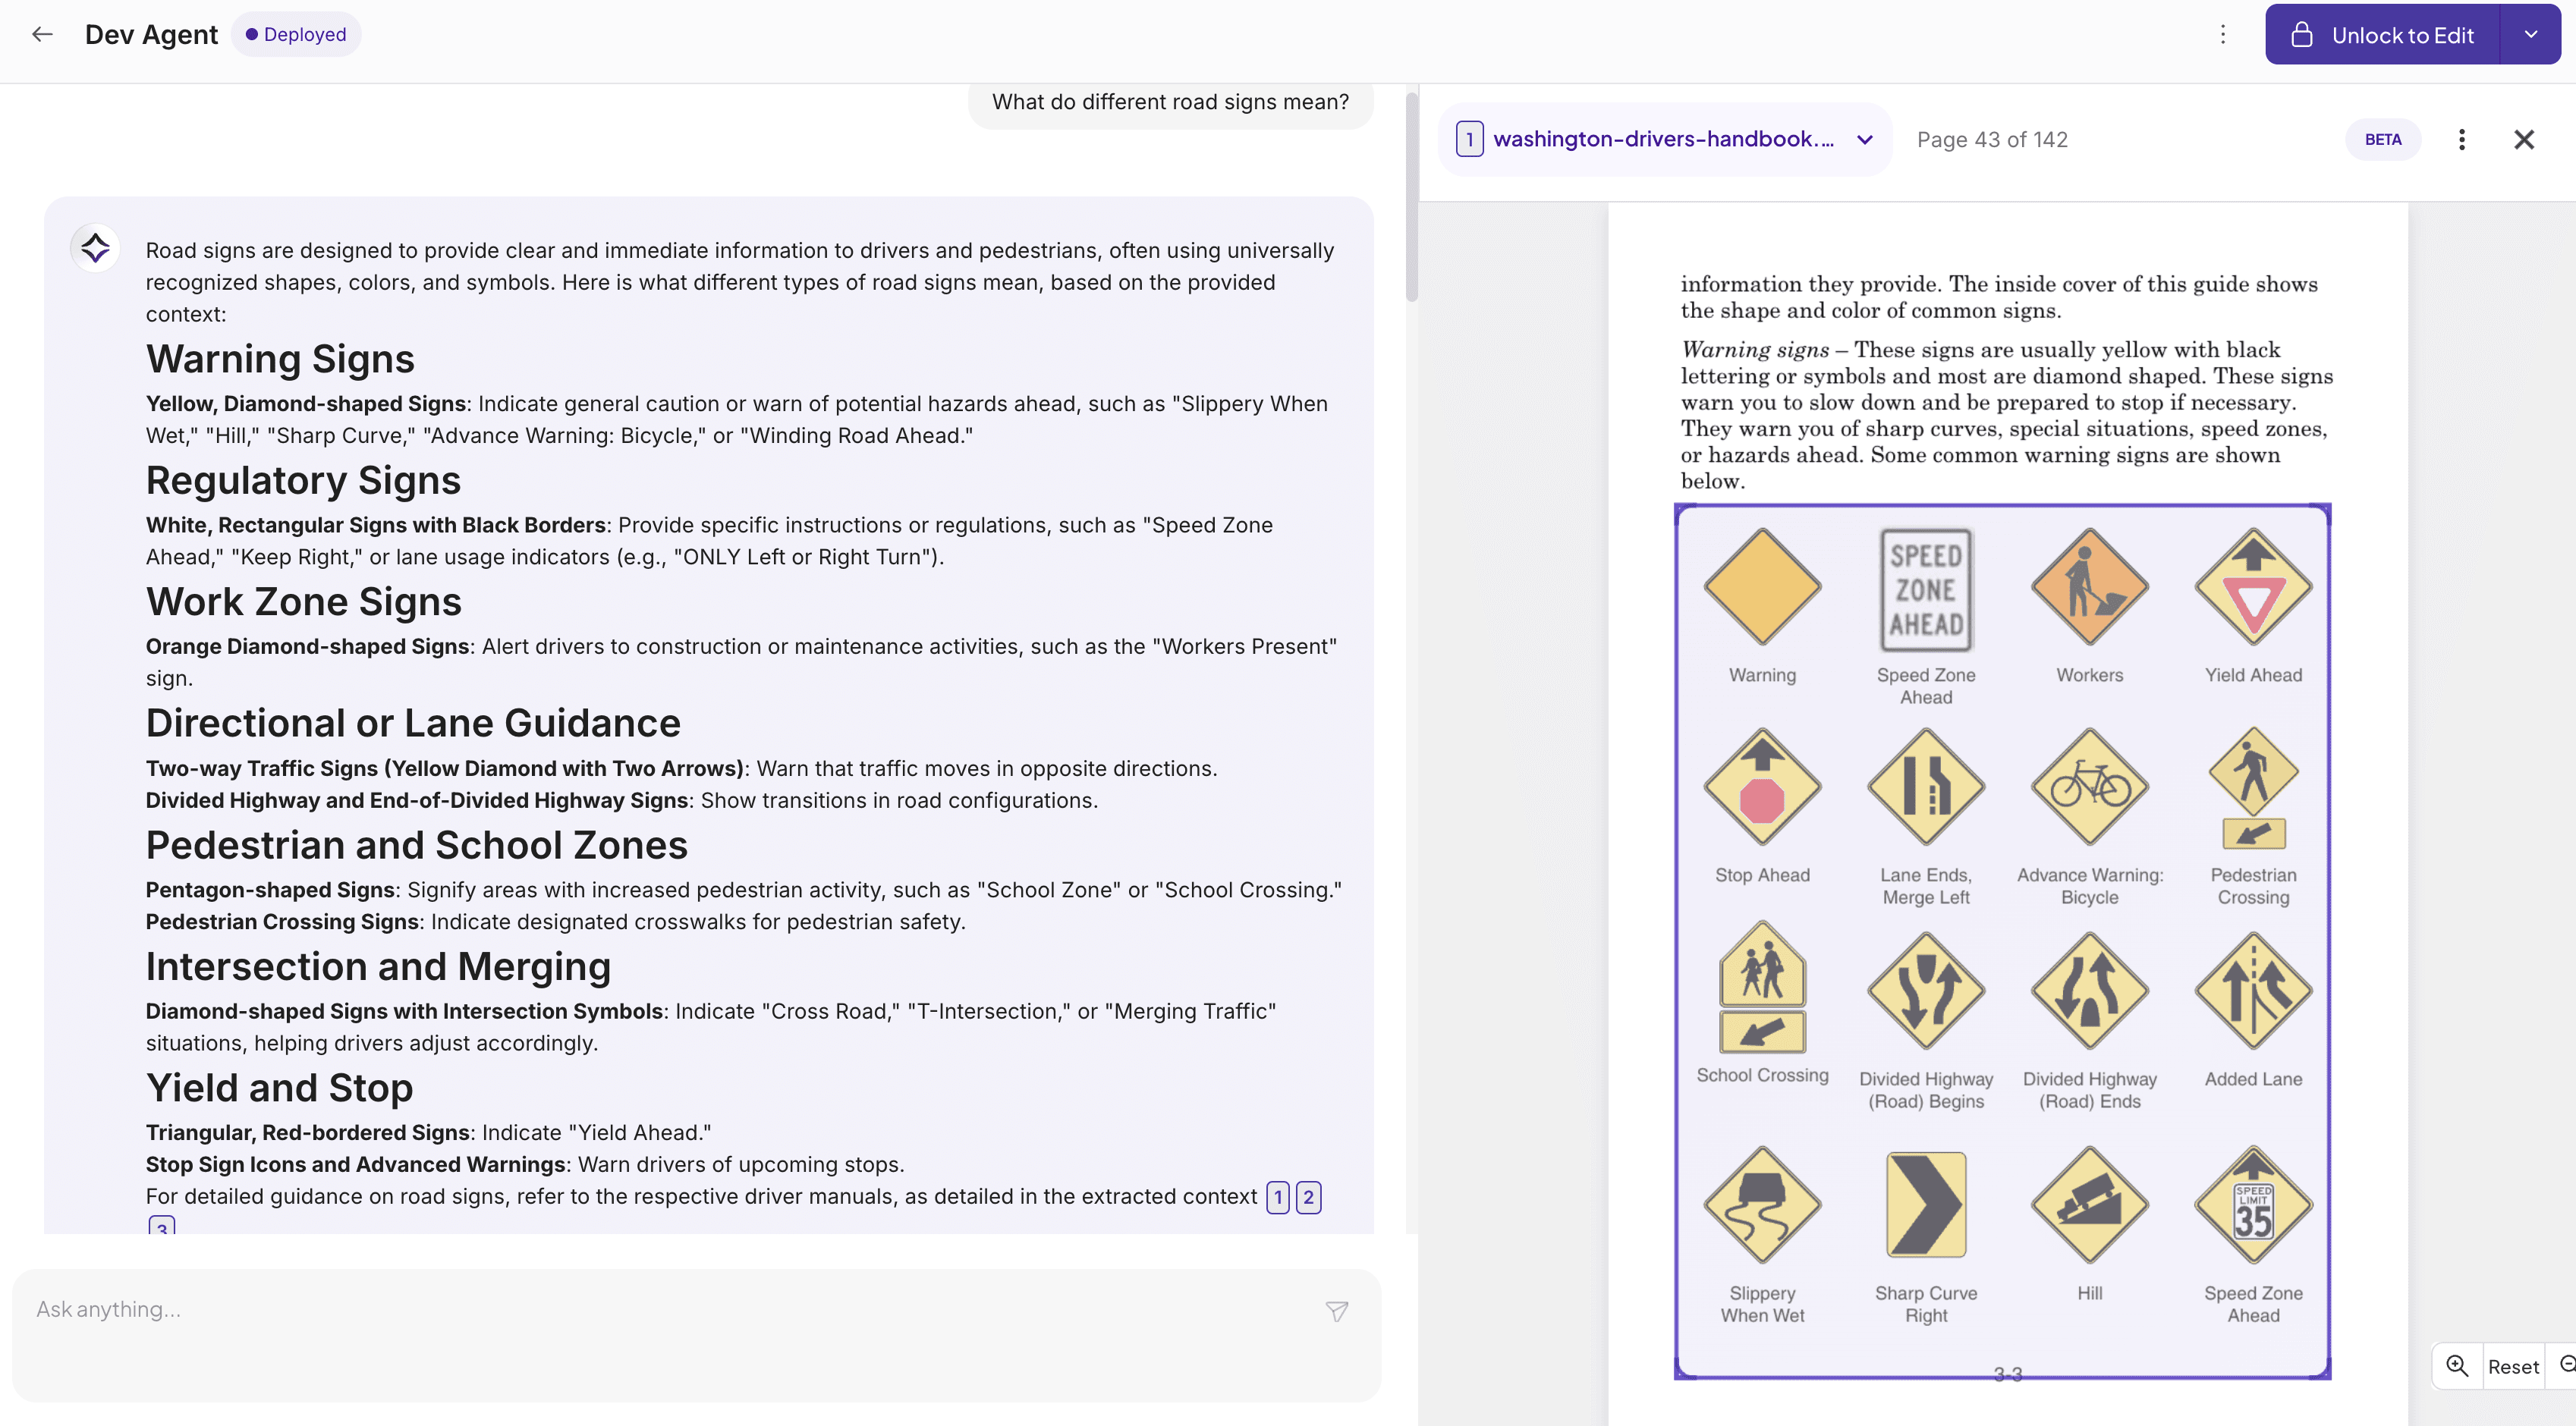Click the back arrow next to Dev Agent
The width and height of the screenshot is (2576, 1426).
43,34
